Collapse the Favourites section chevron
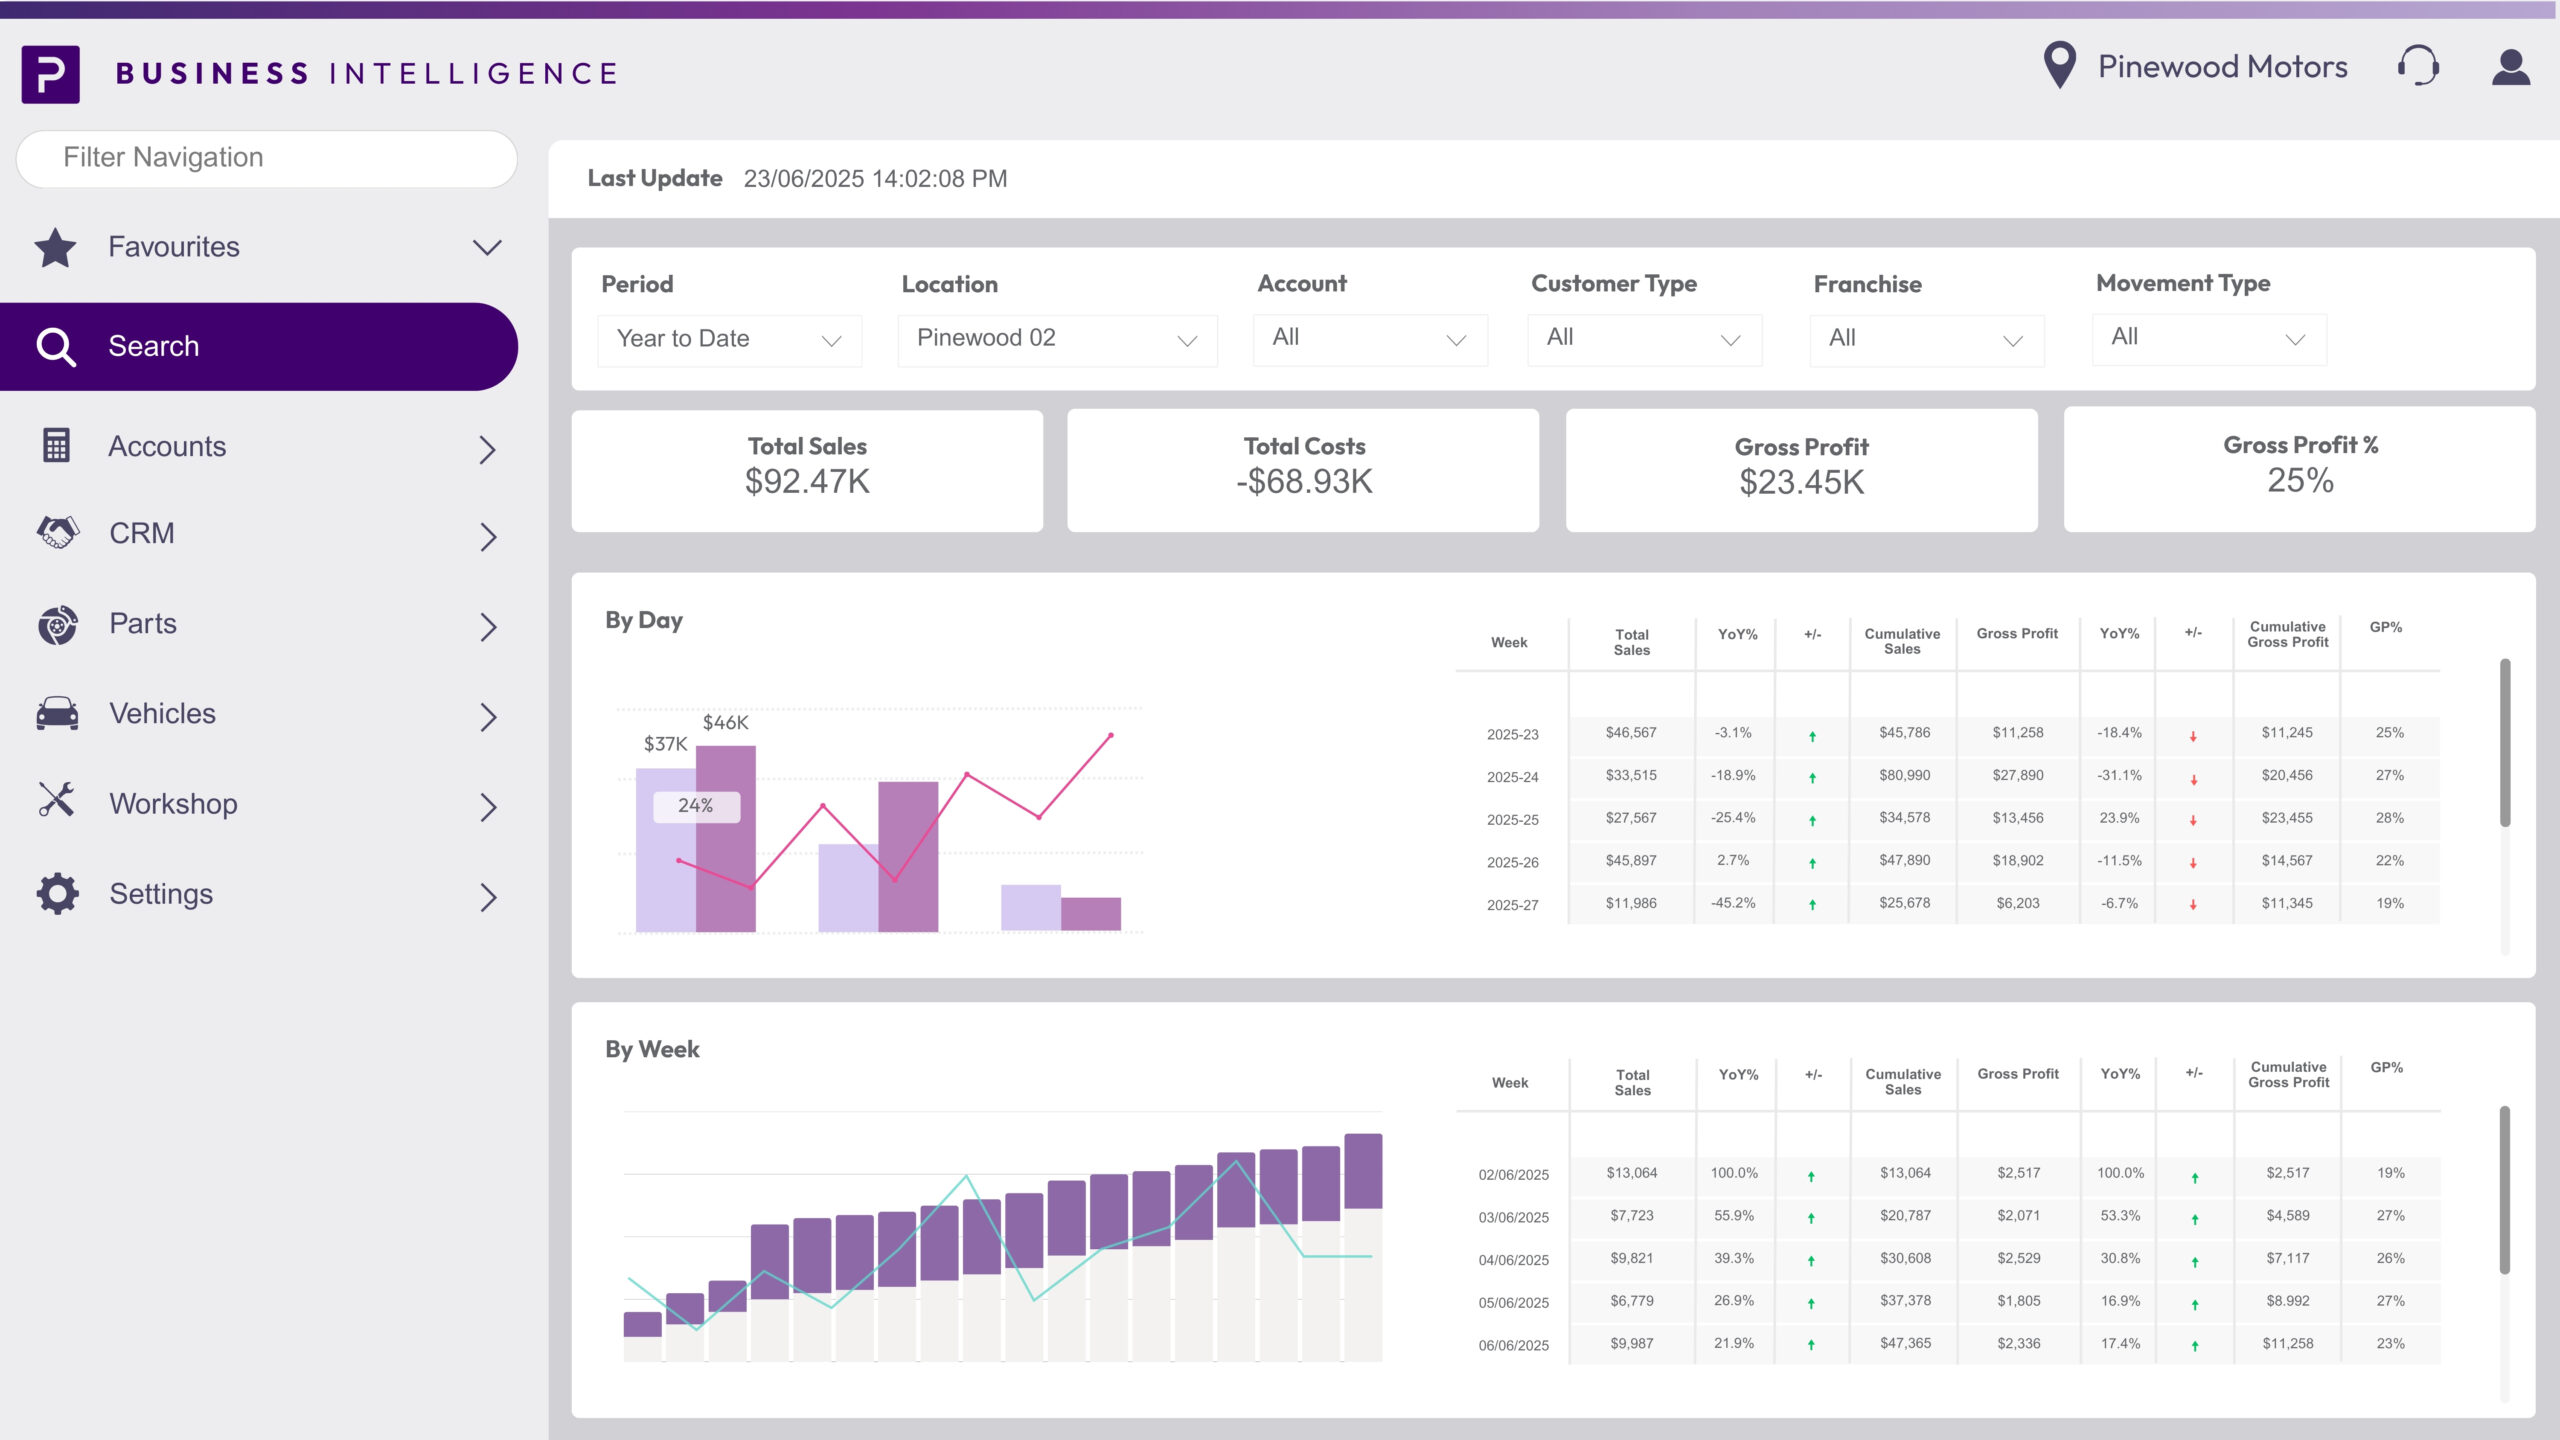 pos(487,247)
